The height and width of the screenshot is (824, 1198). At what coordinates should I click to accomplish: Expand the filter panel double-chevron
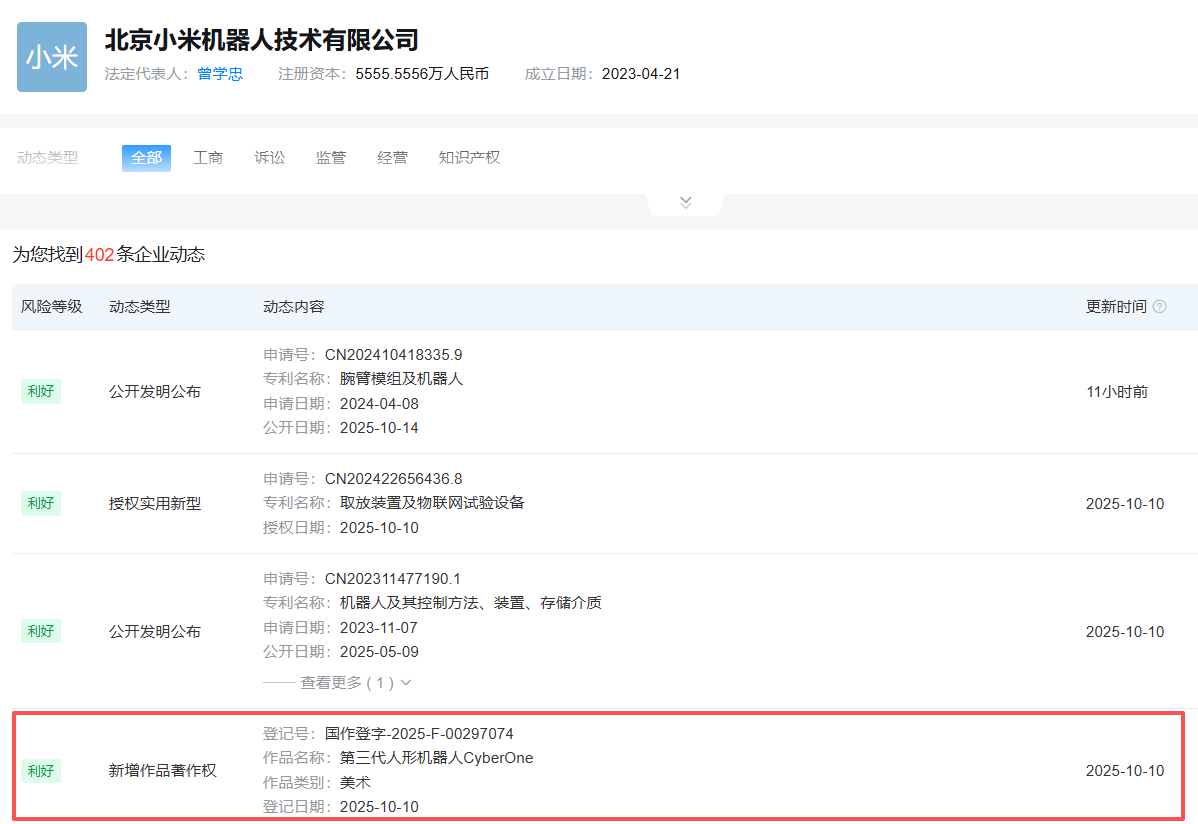[x=685, y=202]
